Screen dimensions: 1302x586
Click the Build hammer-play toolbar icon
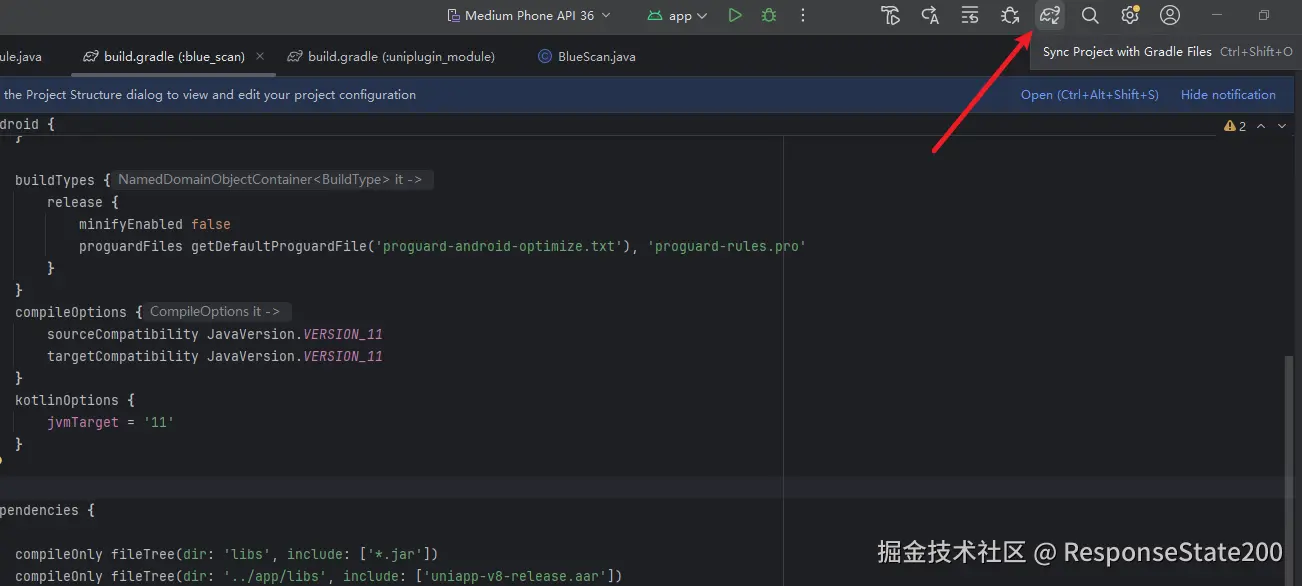click(x=890, y=16)
